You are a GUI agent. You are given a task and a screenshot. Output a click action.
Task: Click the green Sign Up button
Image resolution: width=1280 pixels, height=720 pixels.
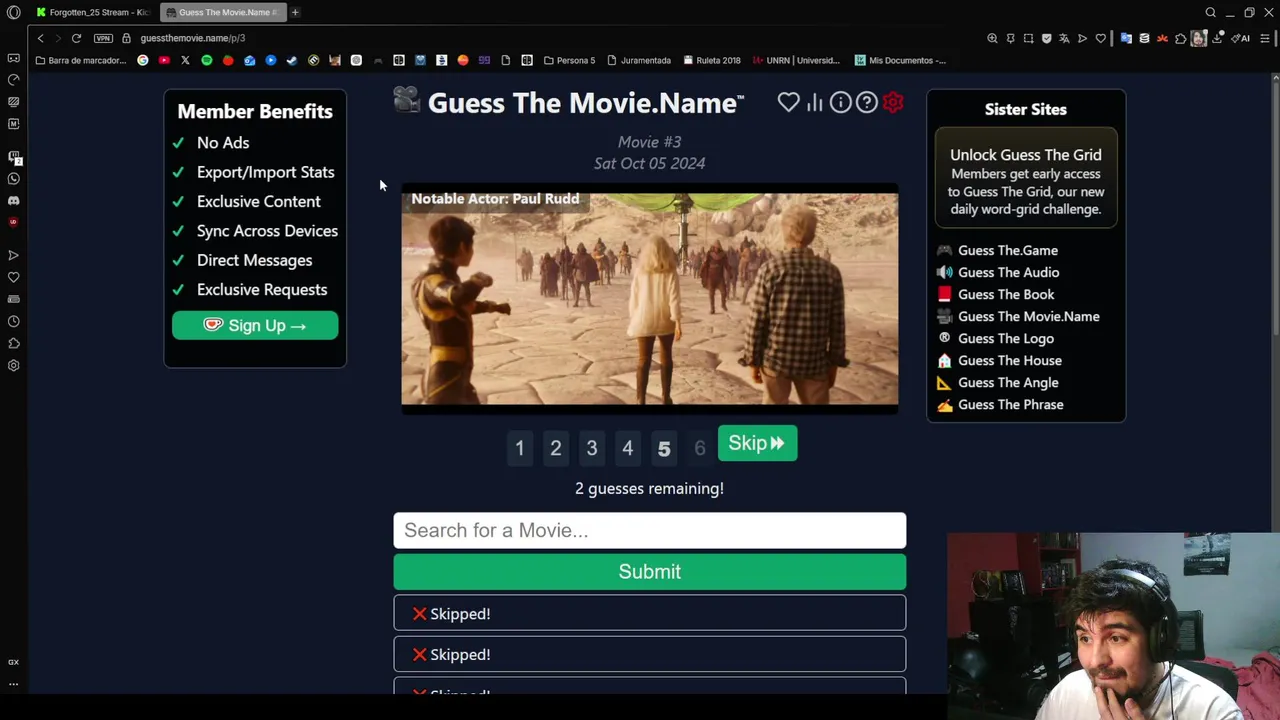(x=255, y=325)
